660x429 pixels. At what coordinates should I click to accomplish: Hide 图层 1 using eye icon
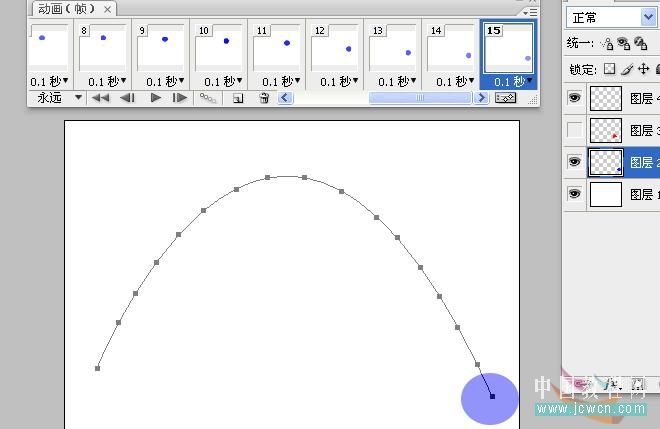click(575, 194)
